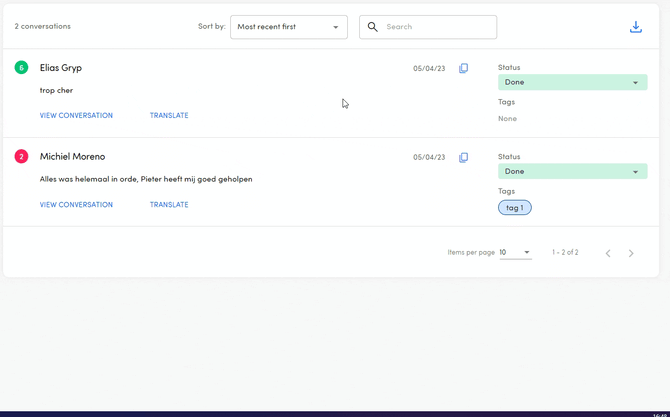The image size is (670, 417).
Task: Copy Elias Gryp's conversation with copy icon
Action: pos(463,69)
